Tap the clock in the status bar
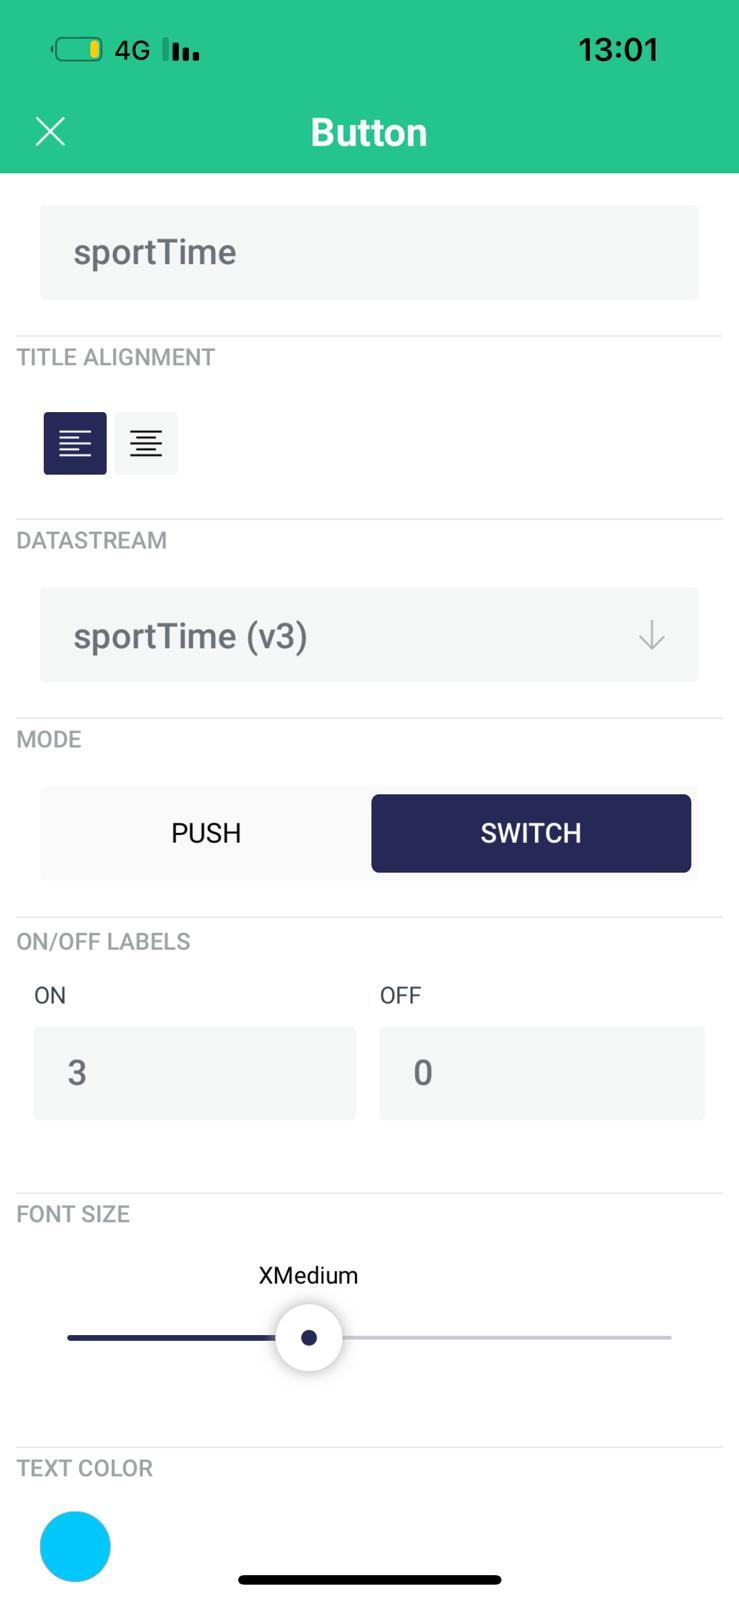Screen dimensions: 739x1600 (618, 48)
